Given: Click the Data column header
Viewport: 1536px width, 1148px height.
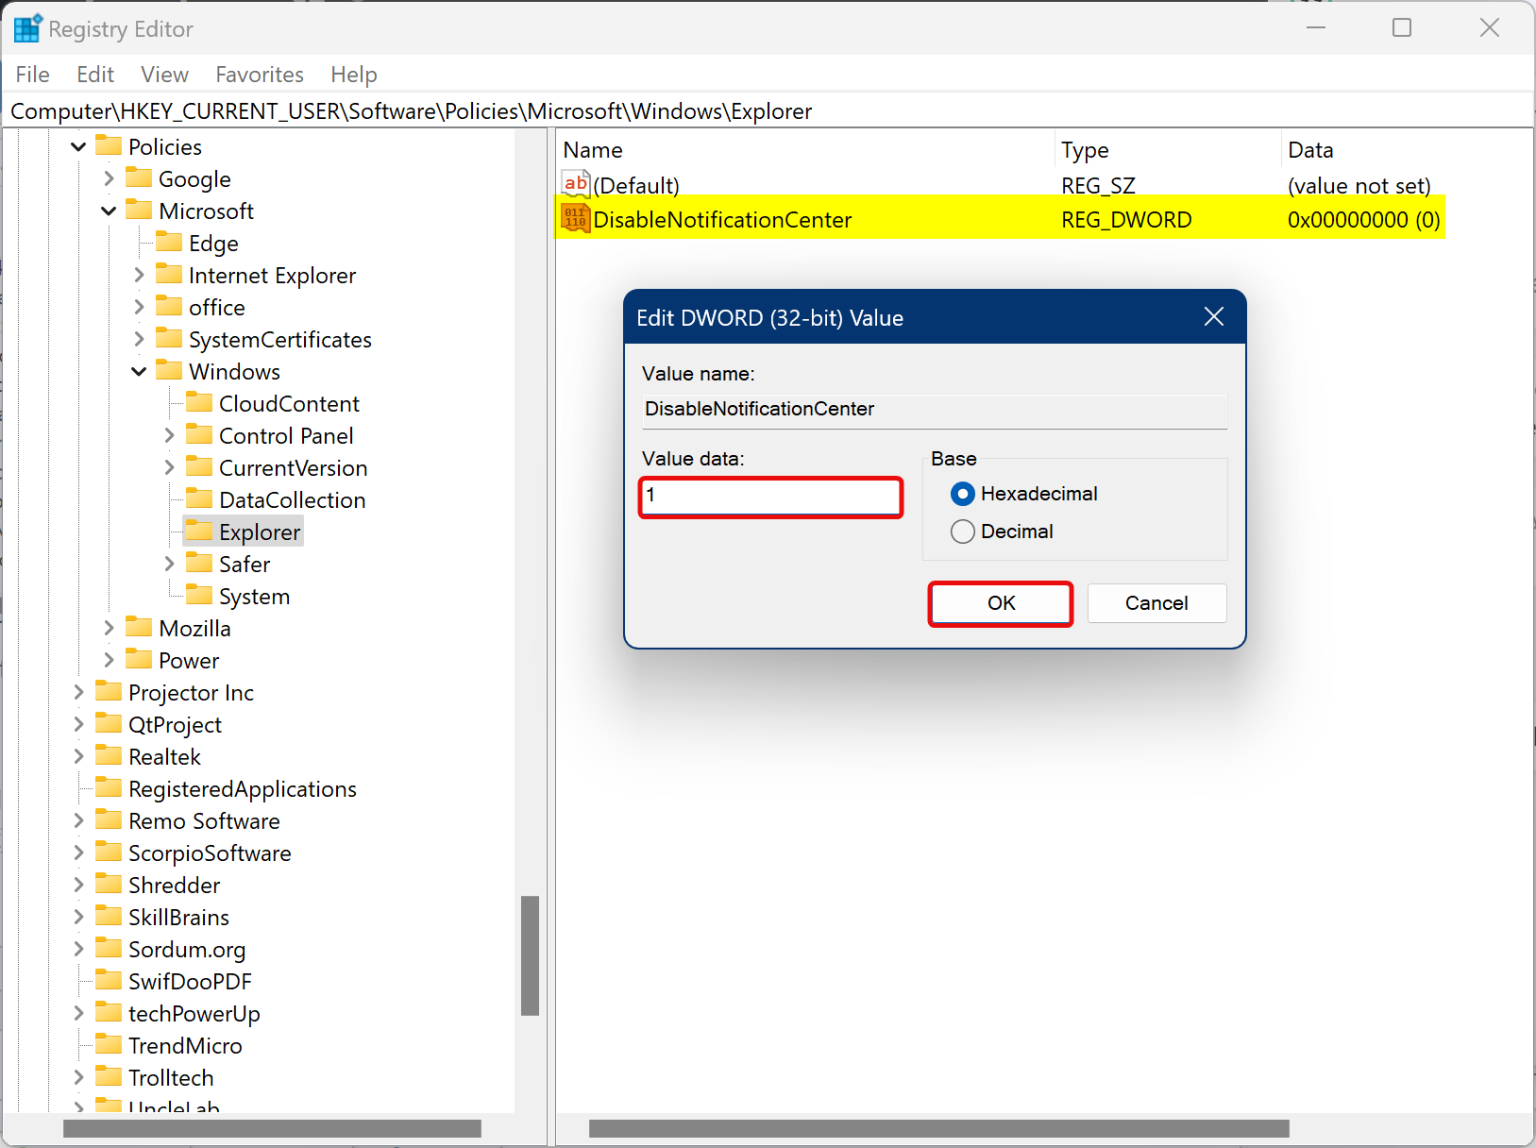Looking at the screenshot, I should [x=1408, y=150].
